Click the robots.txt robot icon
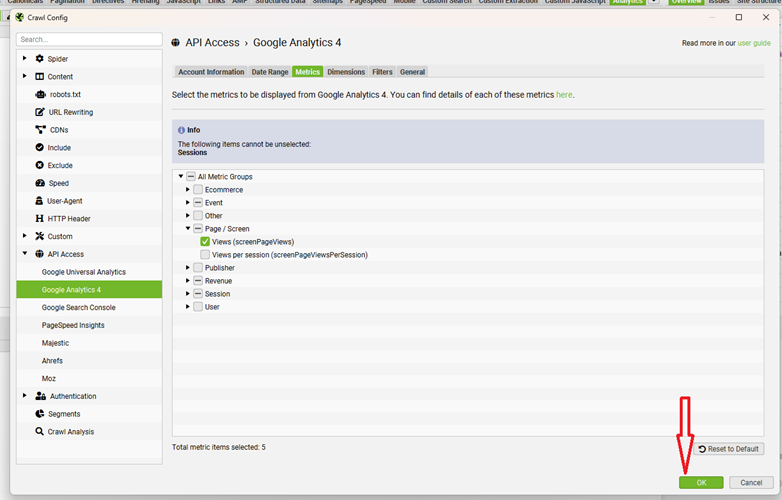The image size is (782, 500). click(40, 94)
